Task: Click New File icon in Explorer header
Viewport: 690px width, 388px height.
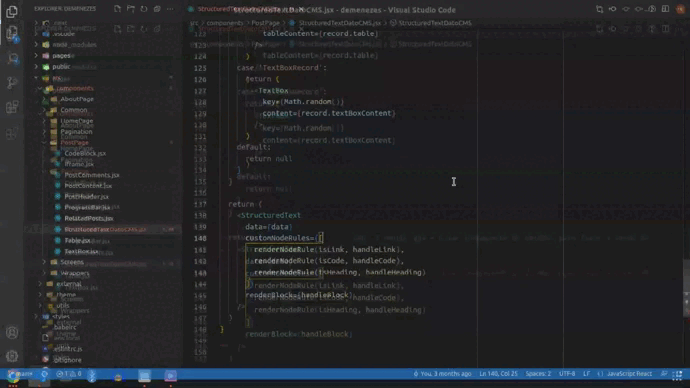Action: click(117, 9)
